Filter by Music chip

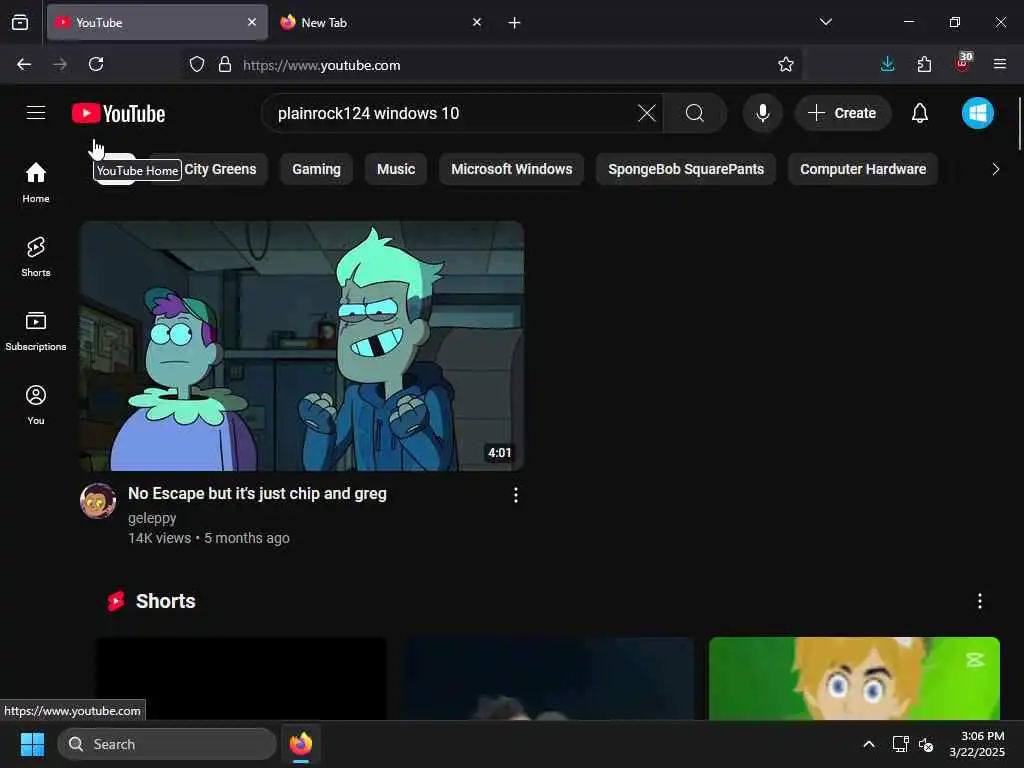point(396,169)
